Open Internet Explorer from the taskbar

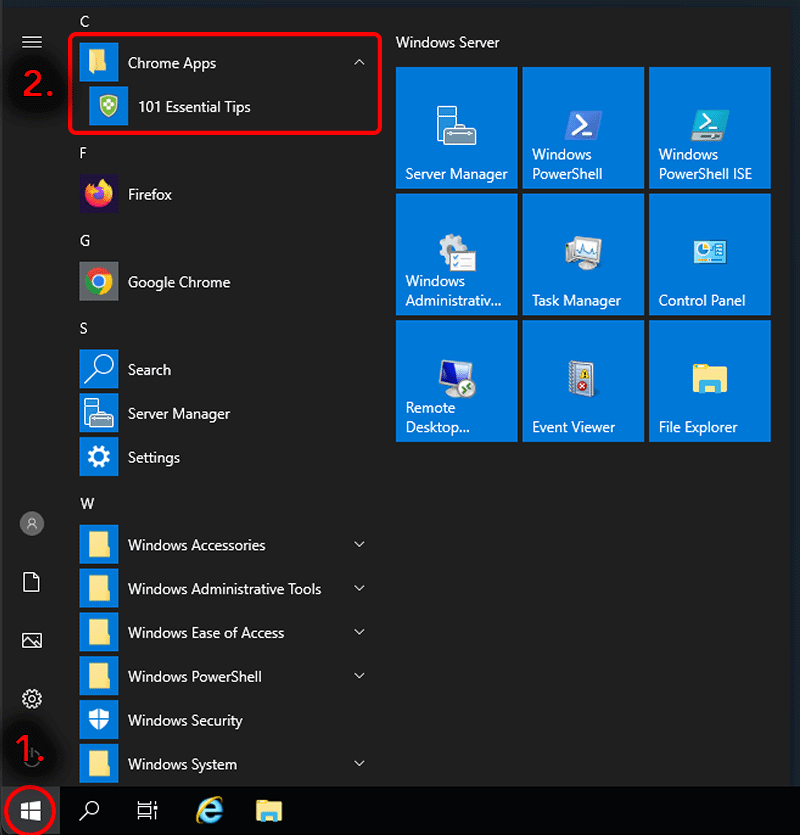coord(209,811)
